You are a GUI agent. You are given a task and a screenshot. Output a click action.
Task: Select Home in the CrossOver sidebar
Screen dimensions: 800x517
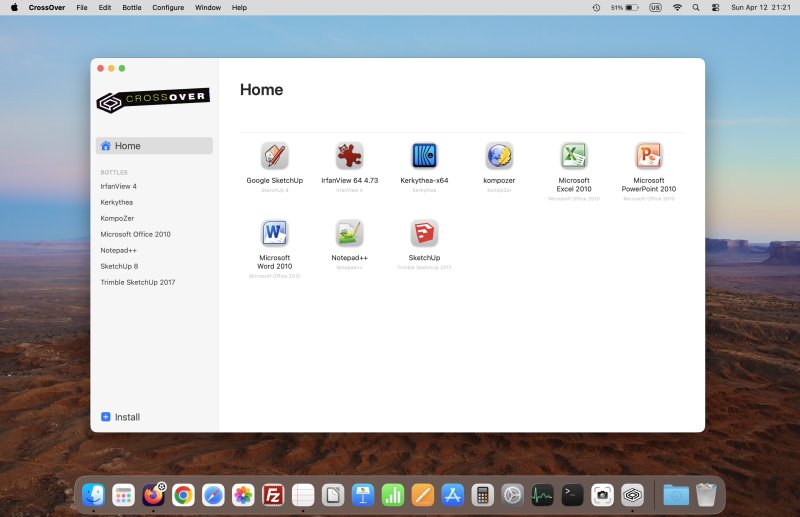pos(154,146)
